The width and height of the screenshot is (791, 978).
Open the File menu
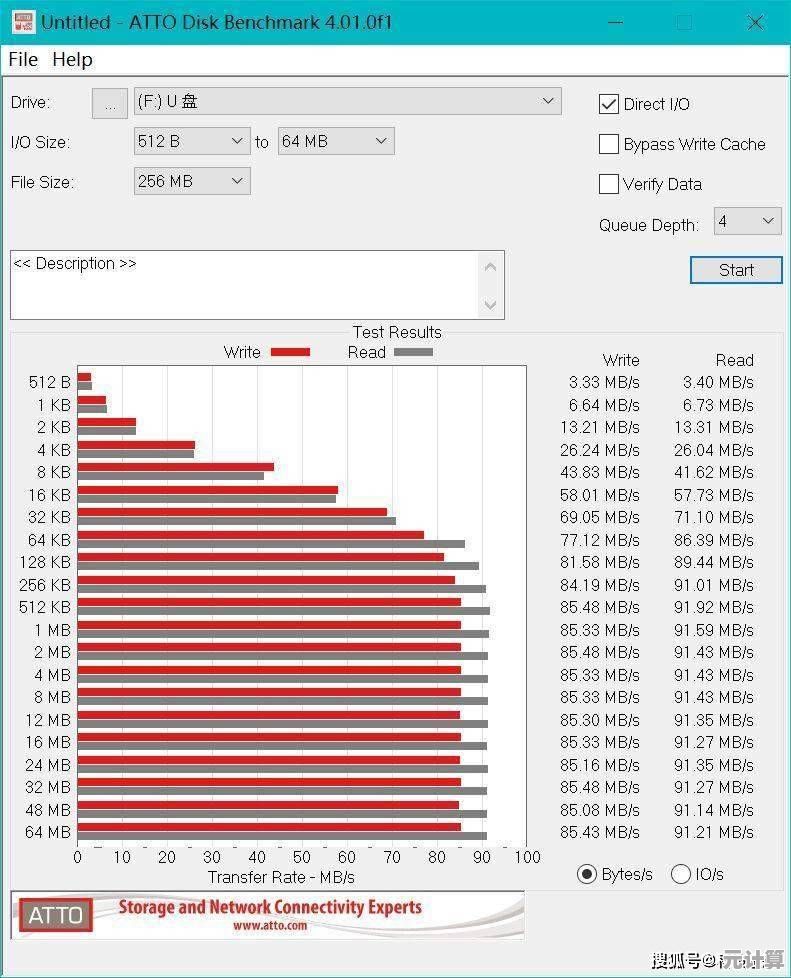(23, 60)
